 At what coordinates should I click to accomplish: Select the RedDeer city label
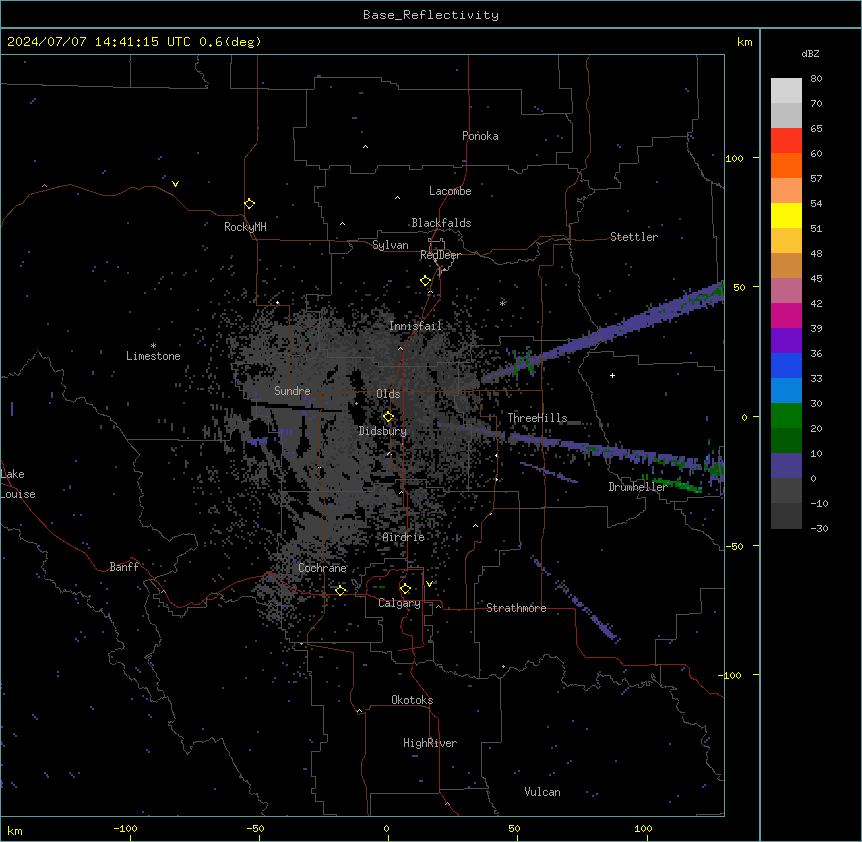click(x=440, y=255)
